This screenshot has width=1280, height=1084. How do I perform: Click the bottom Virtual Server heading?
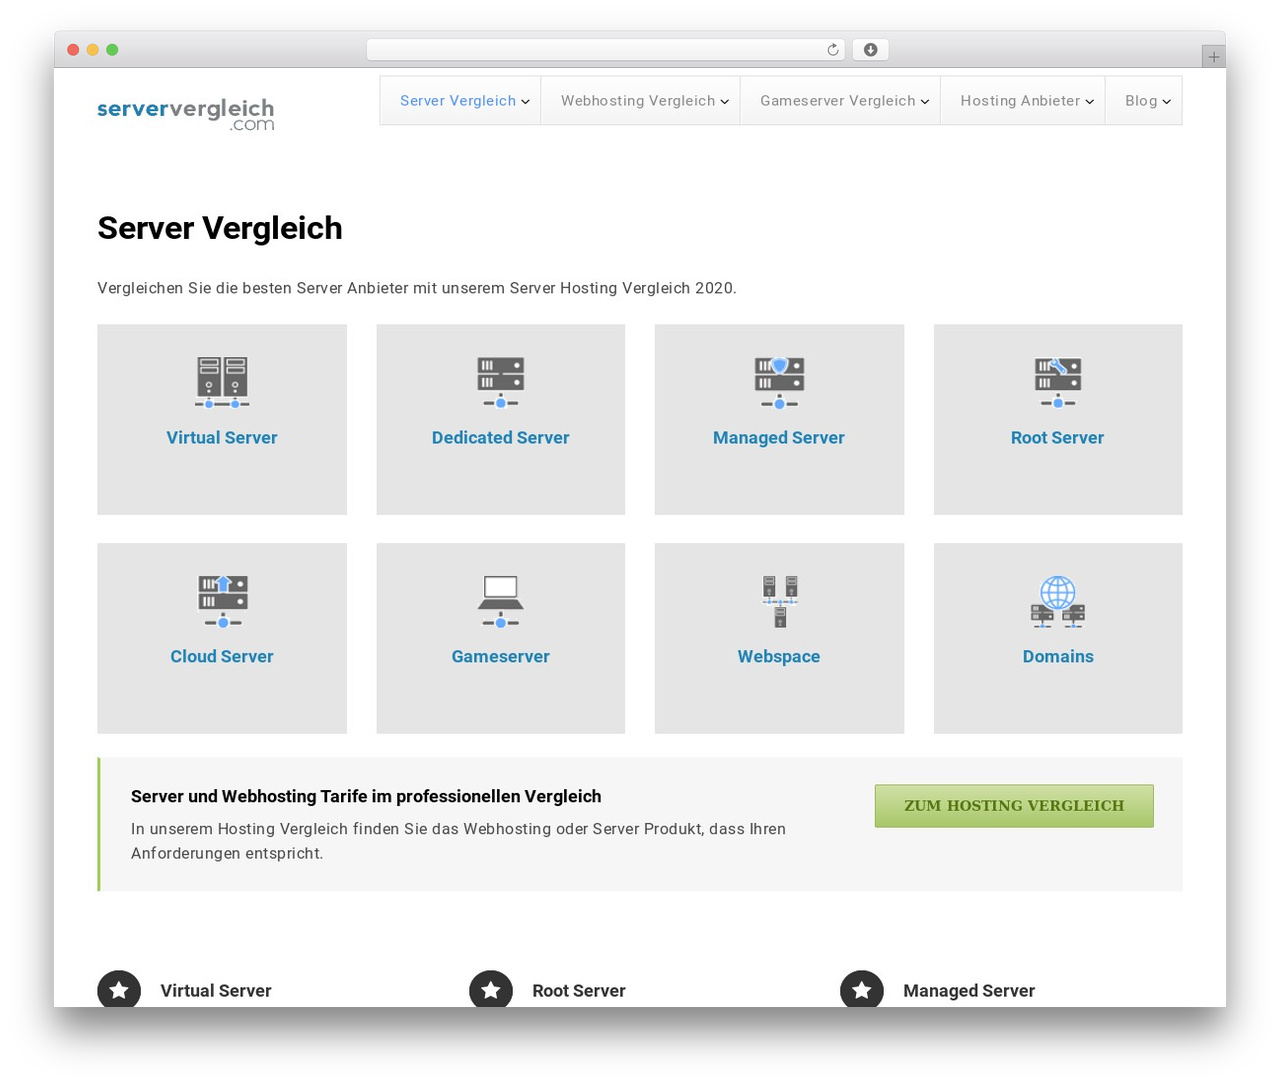pyautogui.click(x=216, y=991)
